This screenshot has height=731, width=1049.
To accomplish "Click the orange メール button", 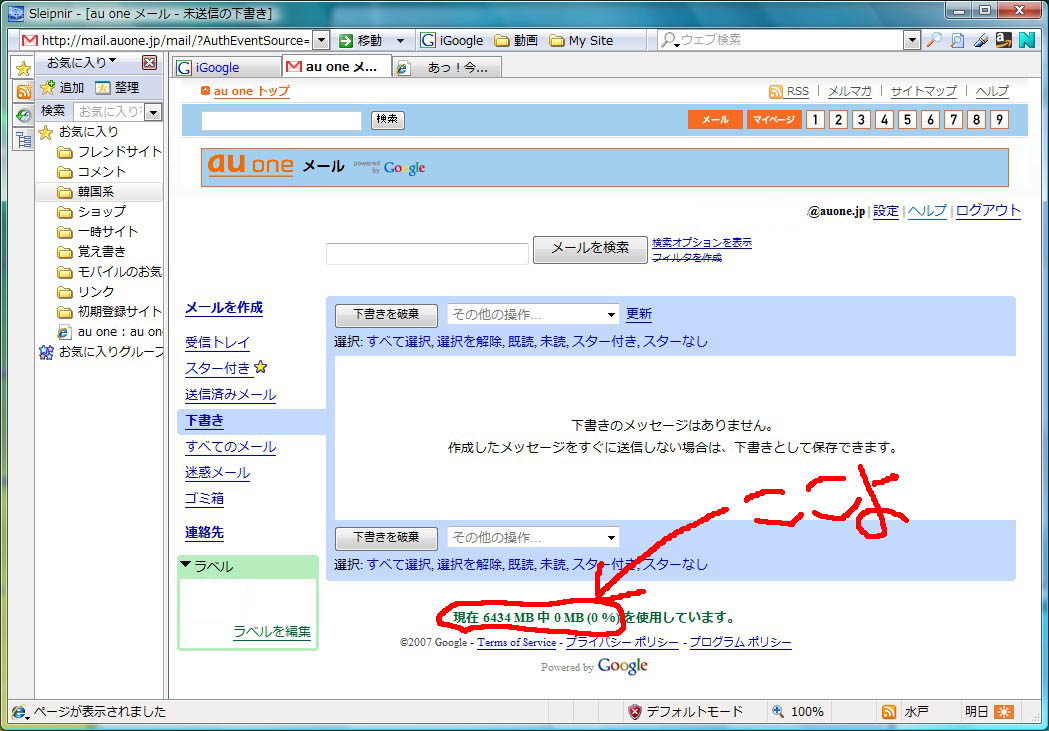I will (x=715, y=120).
